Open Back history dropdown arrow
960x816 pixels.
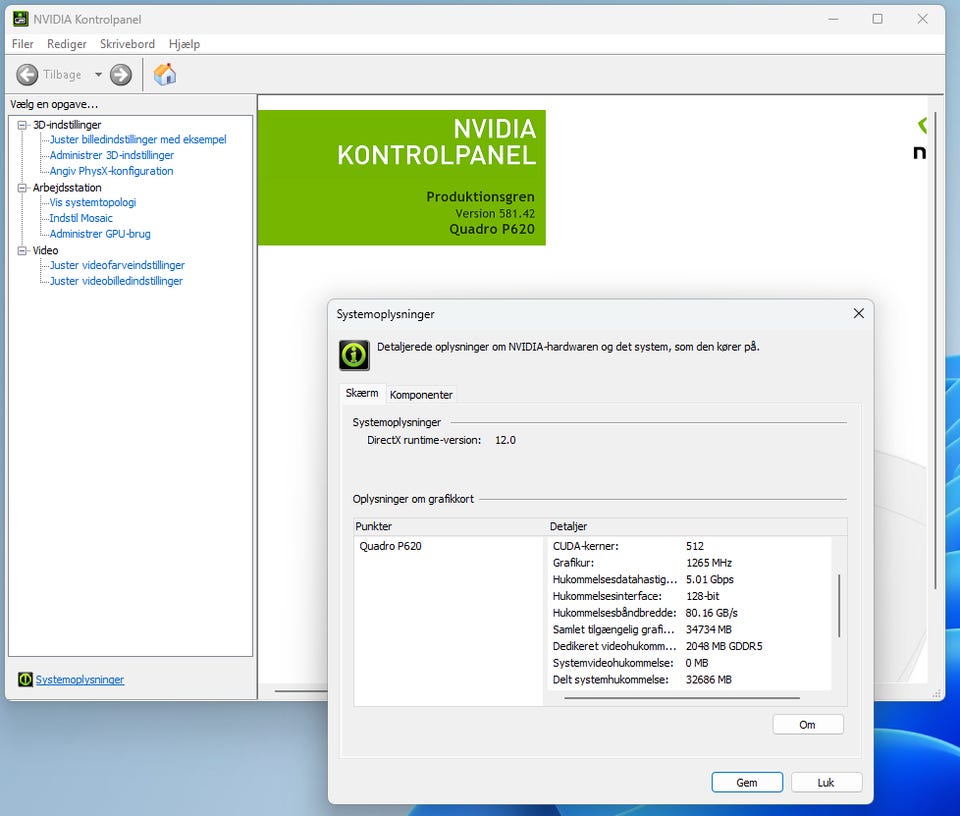(x=98, y=75)
